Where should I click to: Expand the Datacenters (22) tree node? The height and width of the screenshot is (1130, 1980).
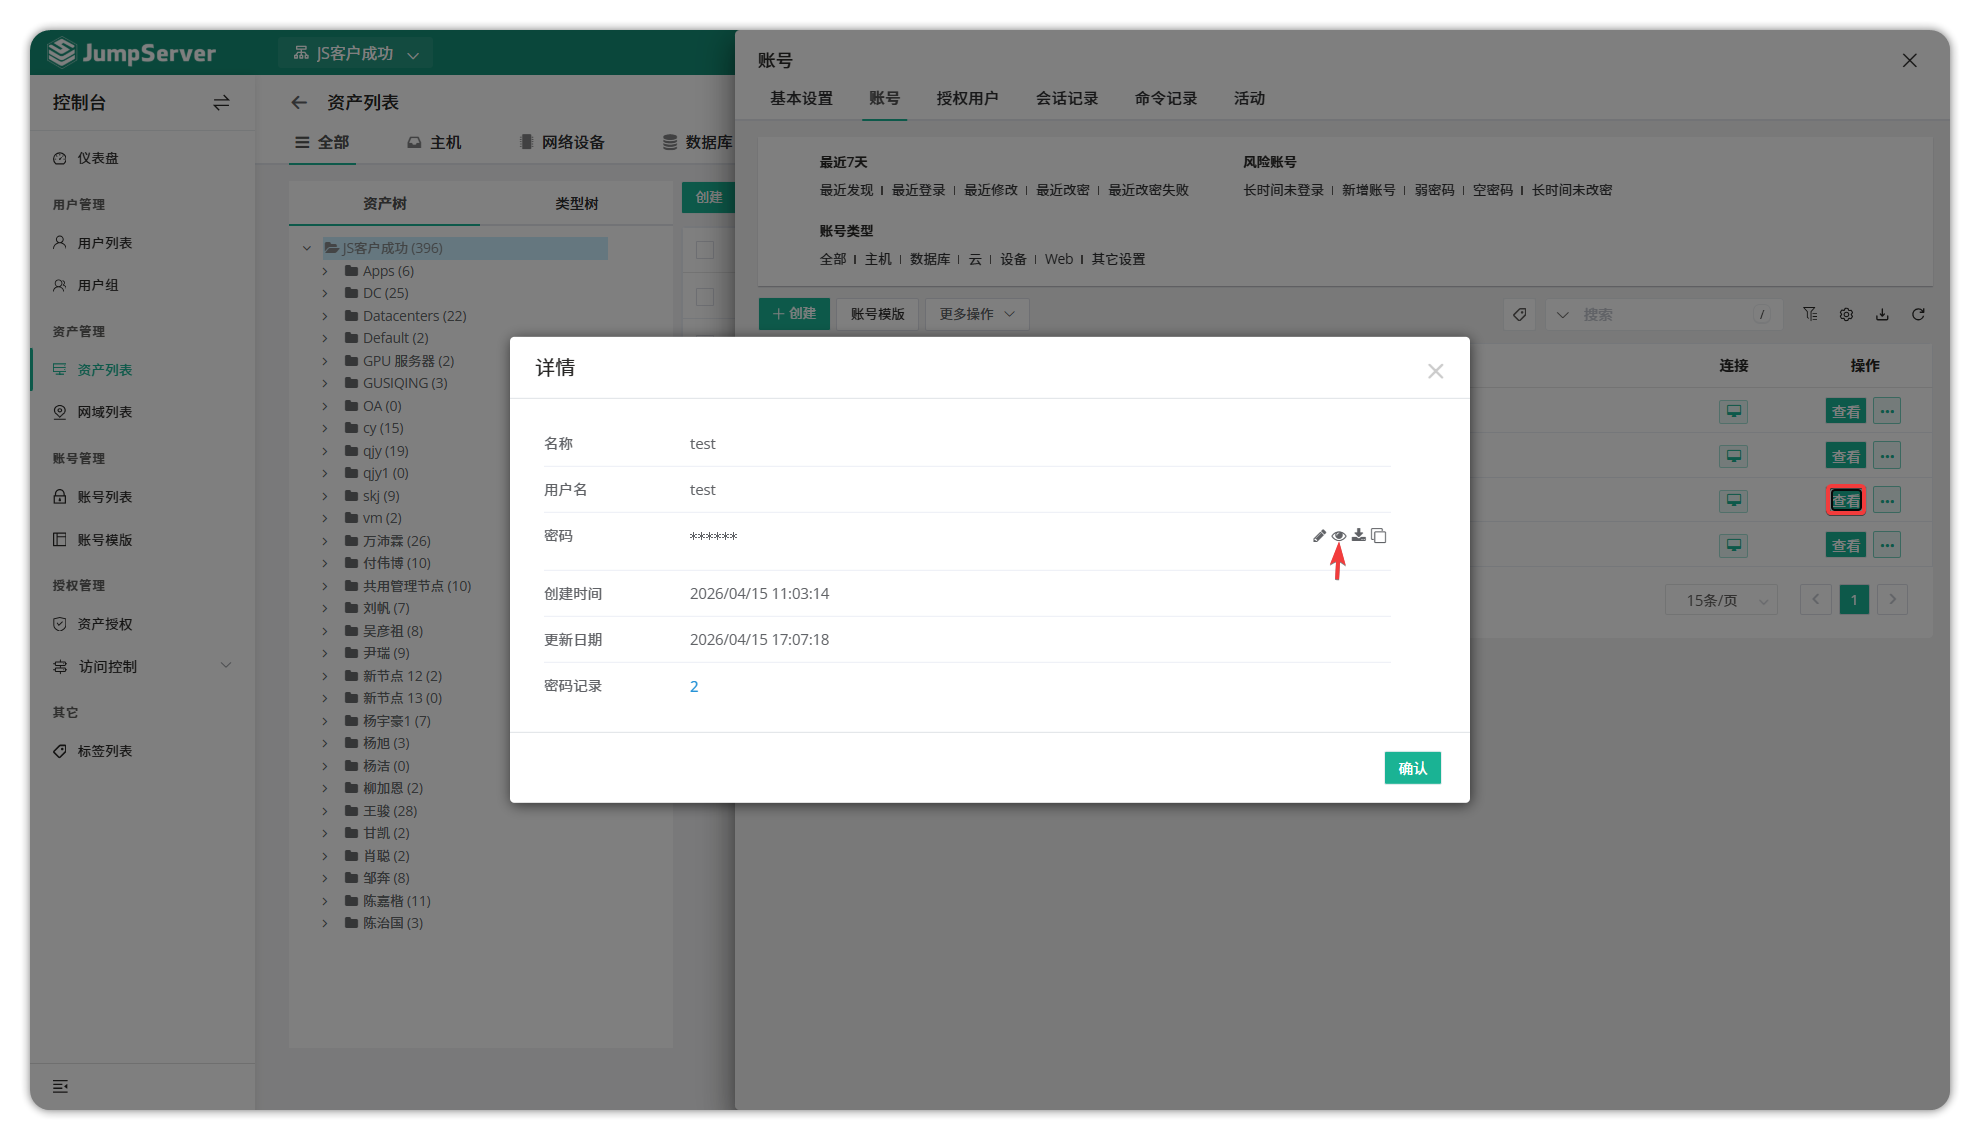(325, 316)
